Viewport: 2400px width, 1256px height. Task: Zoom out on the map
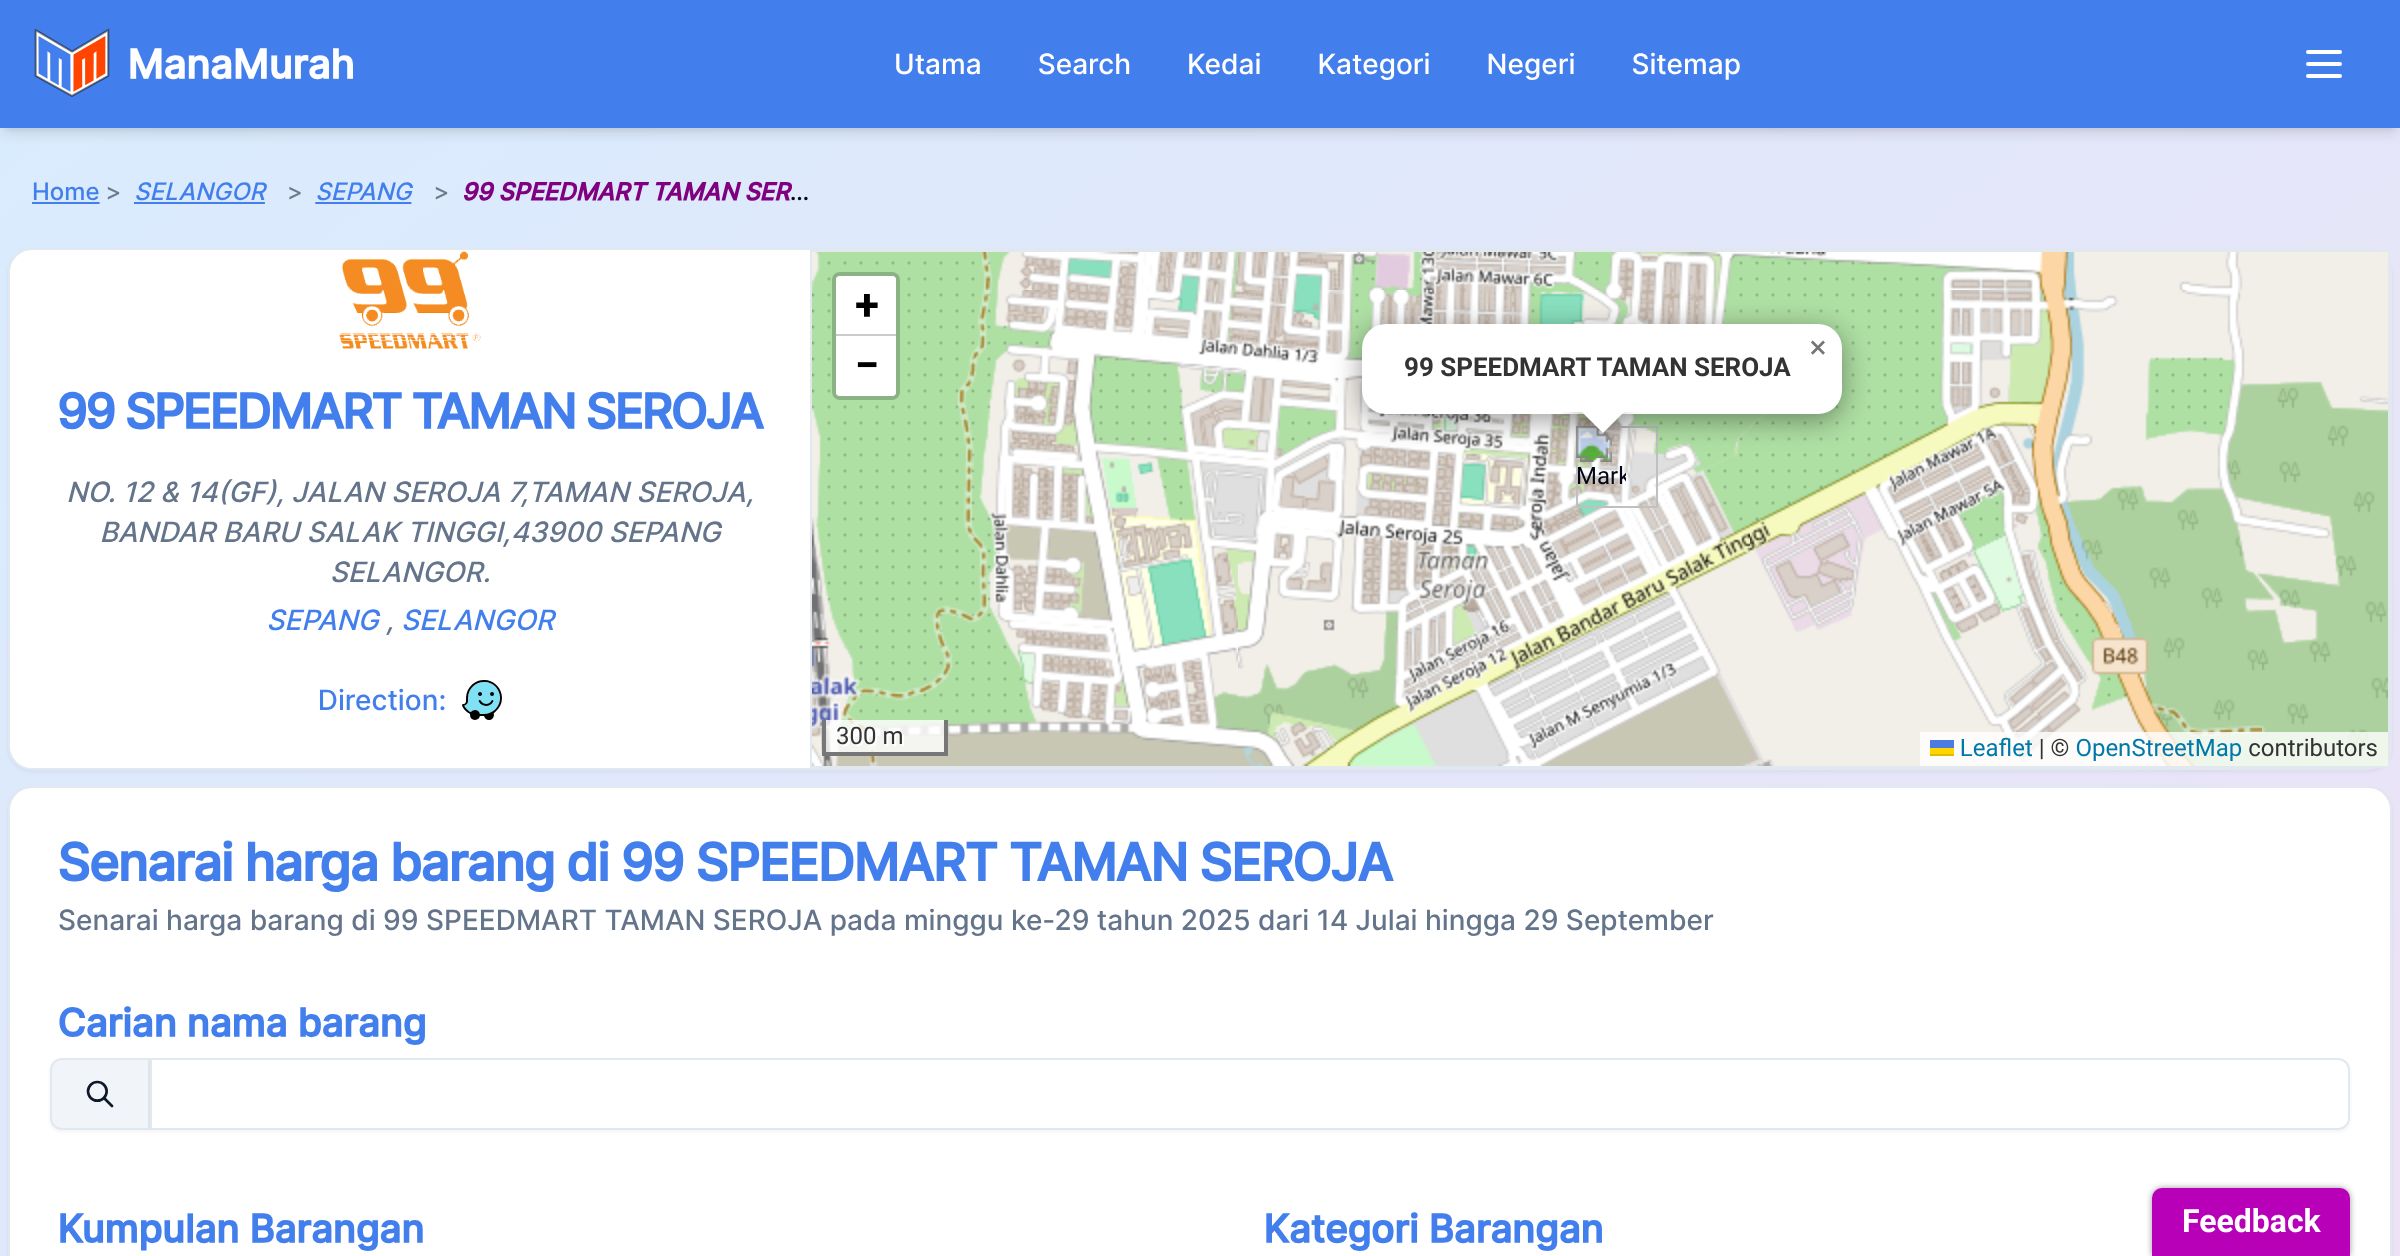[866, 365]
